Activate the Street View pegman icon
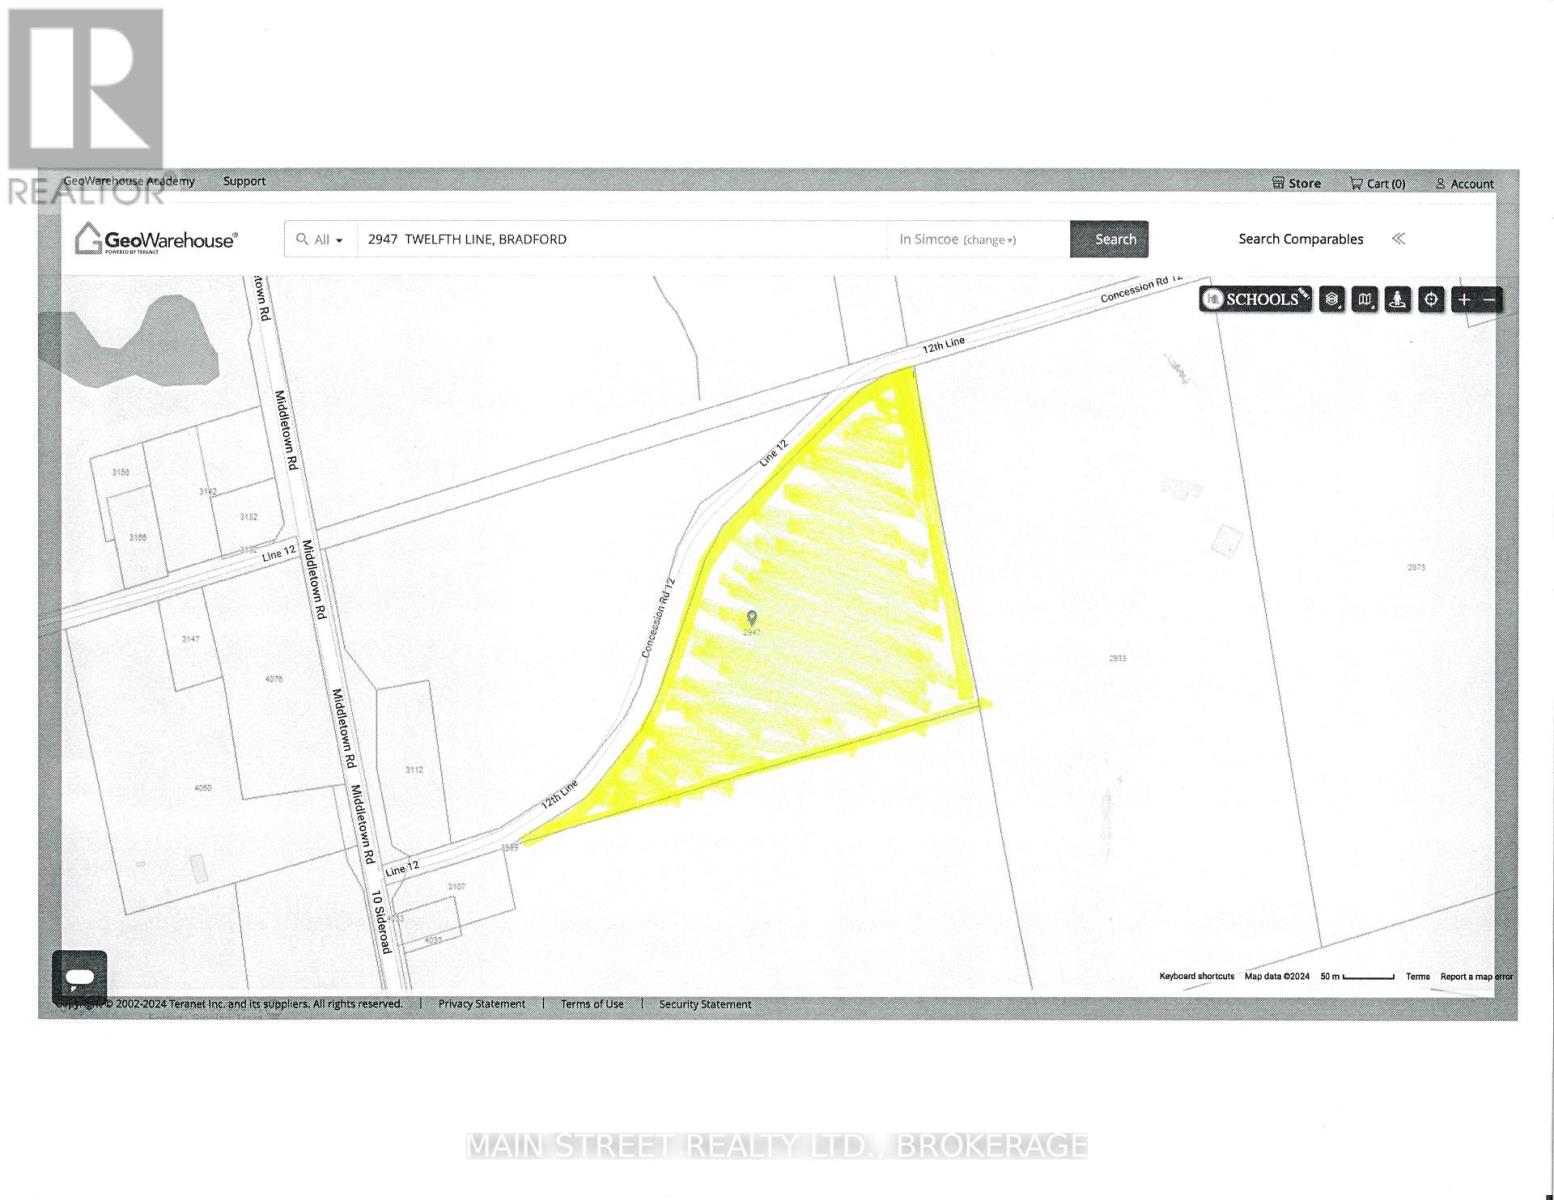Screen dimensions: 1554x1200 [x=1398, y=299]
